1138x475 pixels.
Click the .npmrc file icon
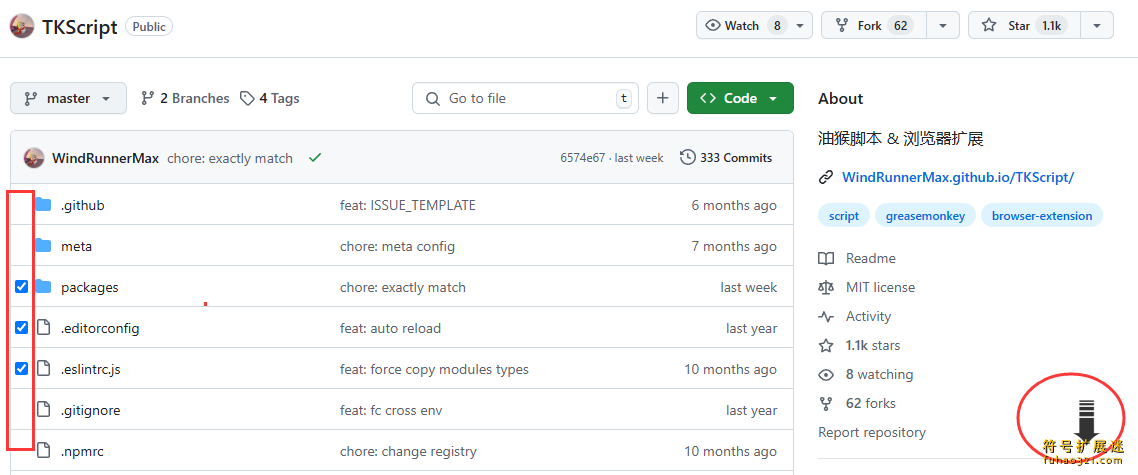(x=44, y=451)
